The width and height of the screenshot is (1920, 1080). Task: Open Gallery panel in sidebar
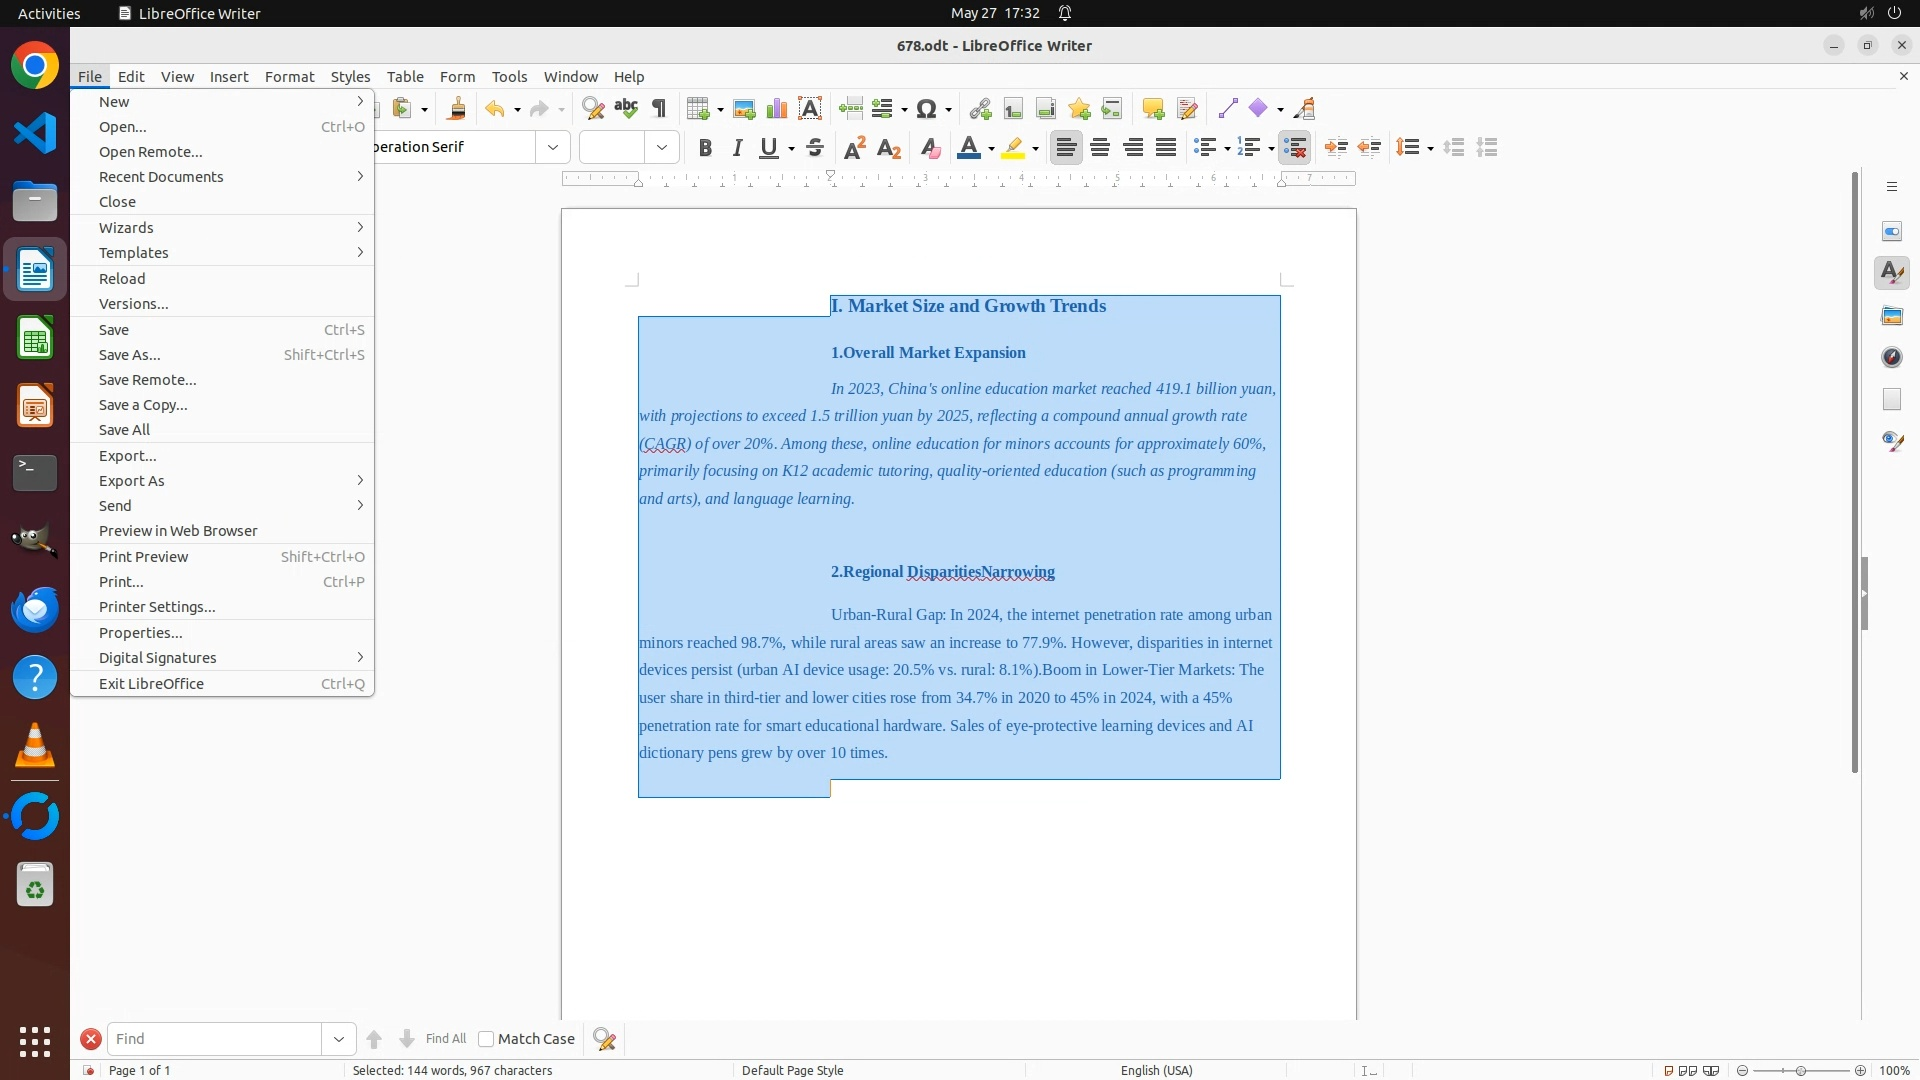coord(1892,316)
